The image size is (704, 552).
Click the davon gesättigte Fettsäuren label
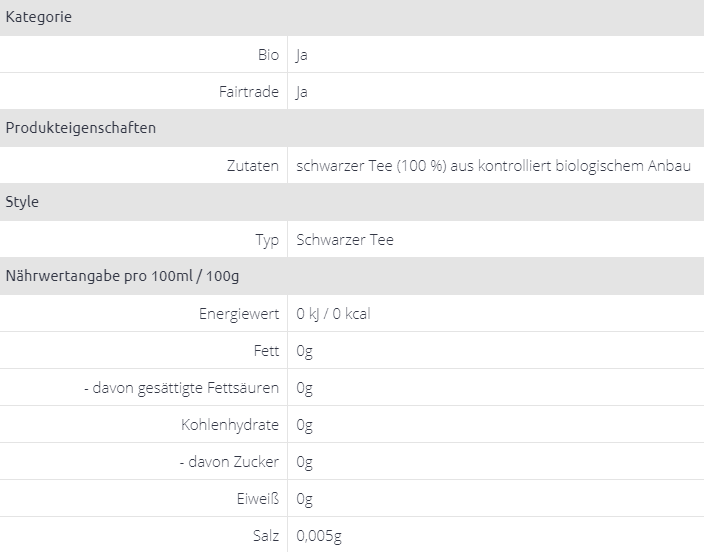pyautogui.click(x=181, y=388)
